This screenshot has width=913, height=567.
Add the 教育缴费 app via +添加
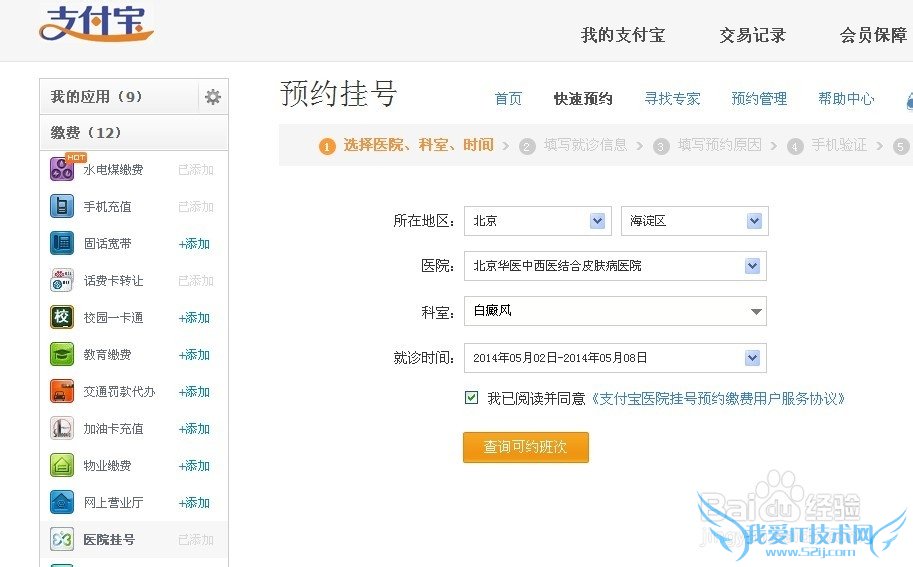[194, 355]
